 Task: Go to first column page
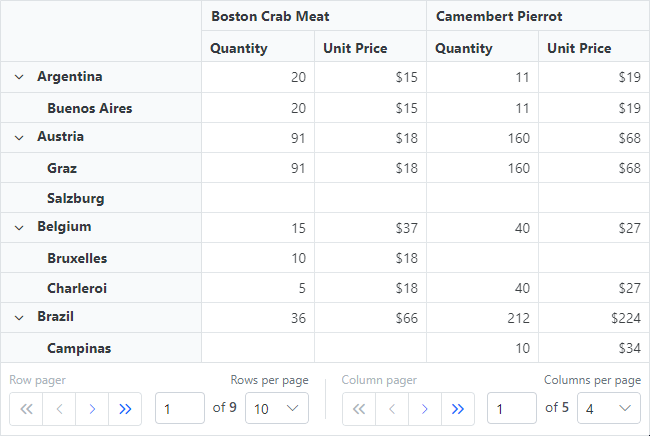tap(359, 408)
